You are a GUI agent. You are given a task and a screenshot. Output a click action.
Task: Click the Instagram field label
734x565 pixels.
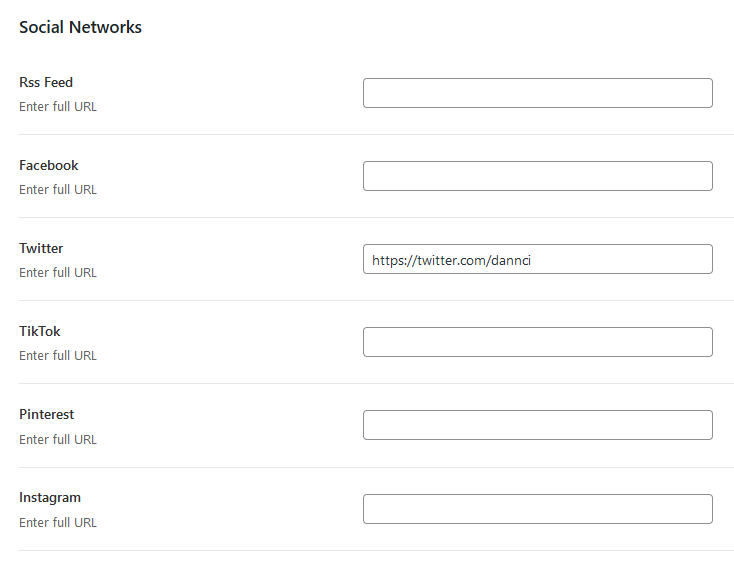(50, 497)
